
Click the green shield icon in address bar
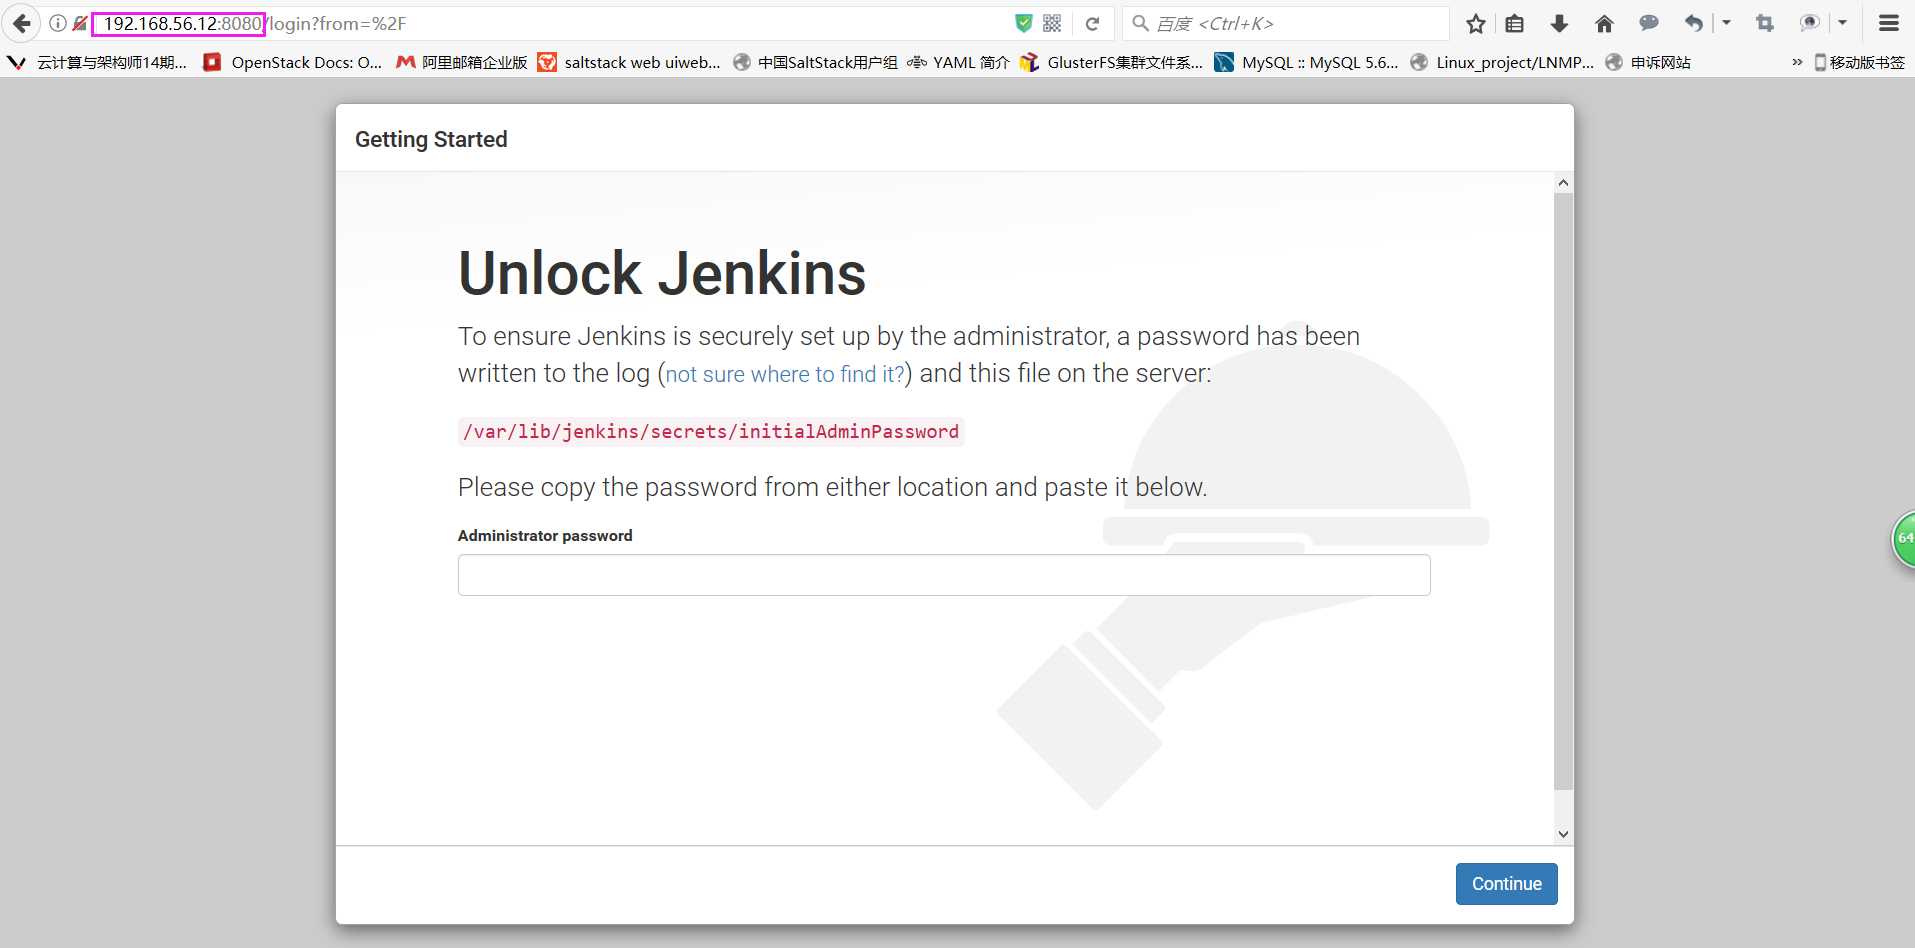[1023, 23]
